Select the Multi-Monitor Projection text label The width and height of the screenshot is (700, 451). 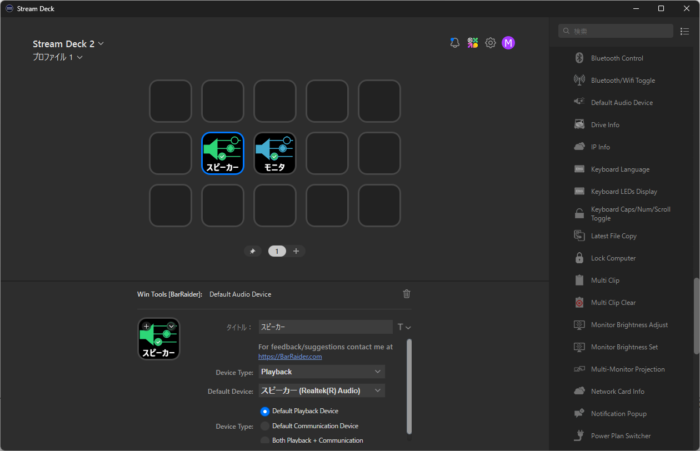(x=628, y=369)
